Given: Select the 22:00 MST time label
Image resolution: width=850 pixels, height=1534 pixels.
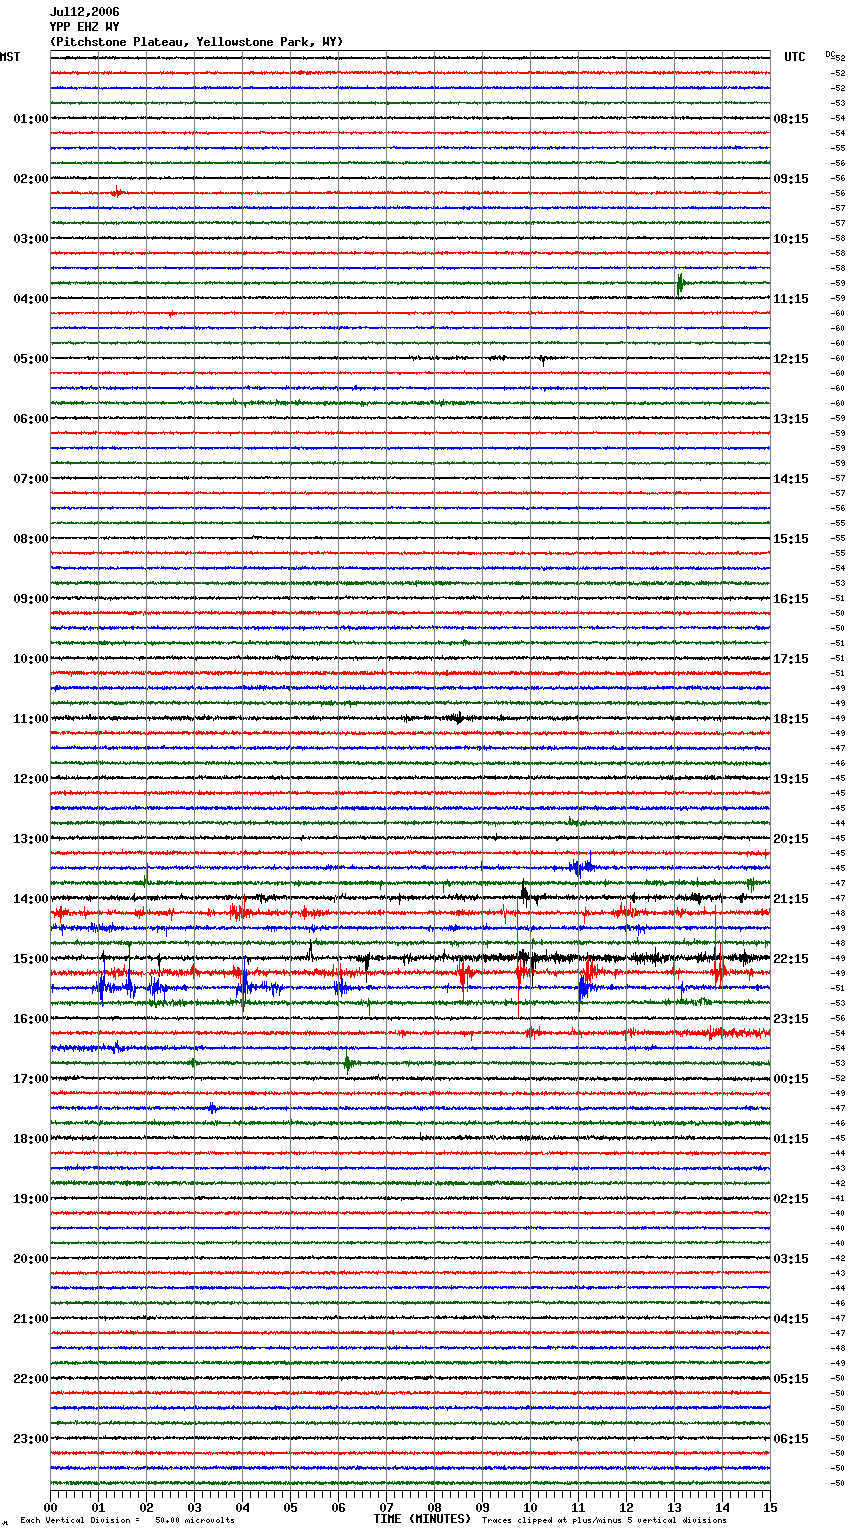Looking at the screenshot, I should click(31, 1379).
